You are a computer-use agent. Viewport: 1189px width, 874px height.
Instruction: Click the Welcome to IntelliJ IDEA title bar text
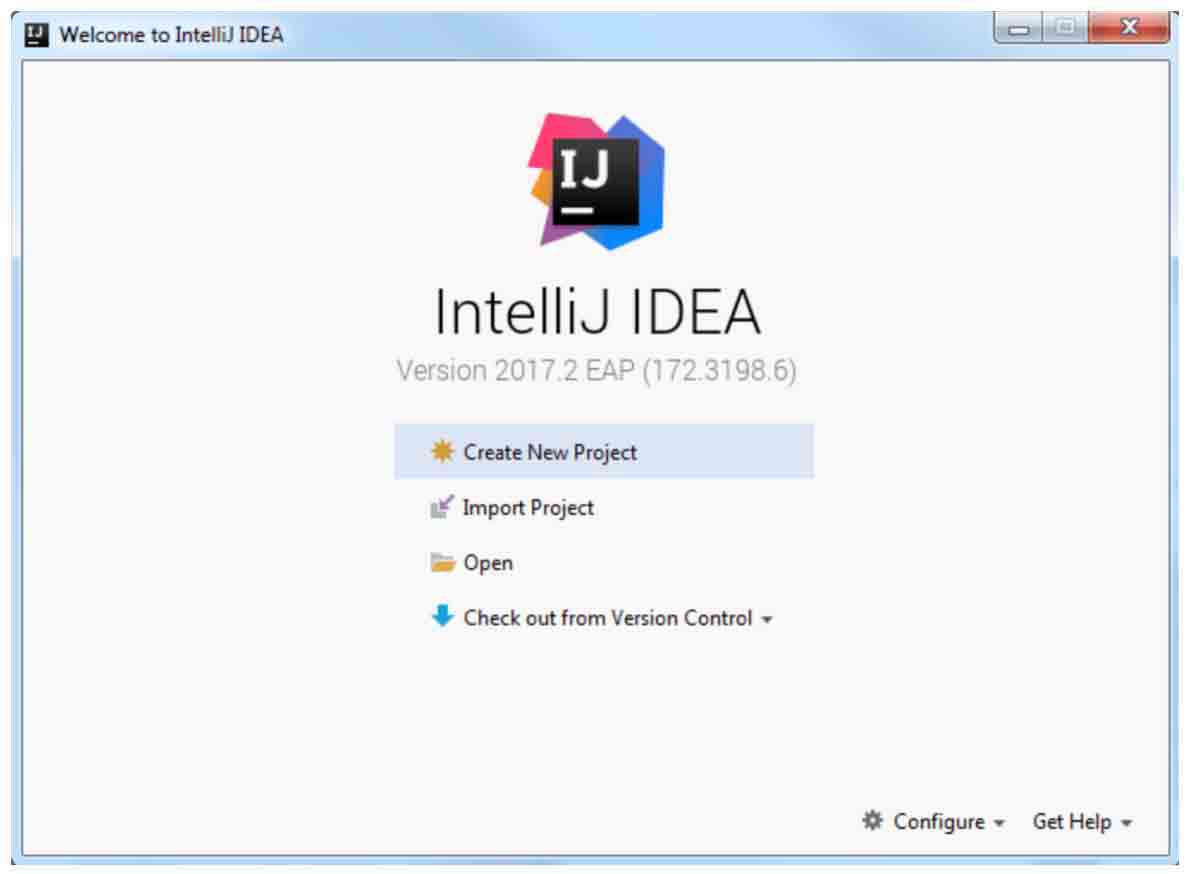coord(171,34)
